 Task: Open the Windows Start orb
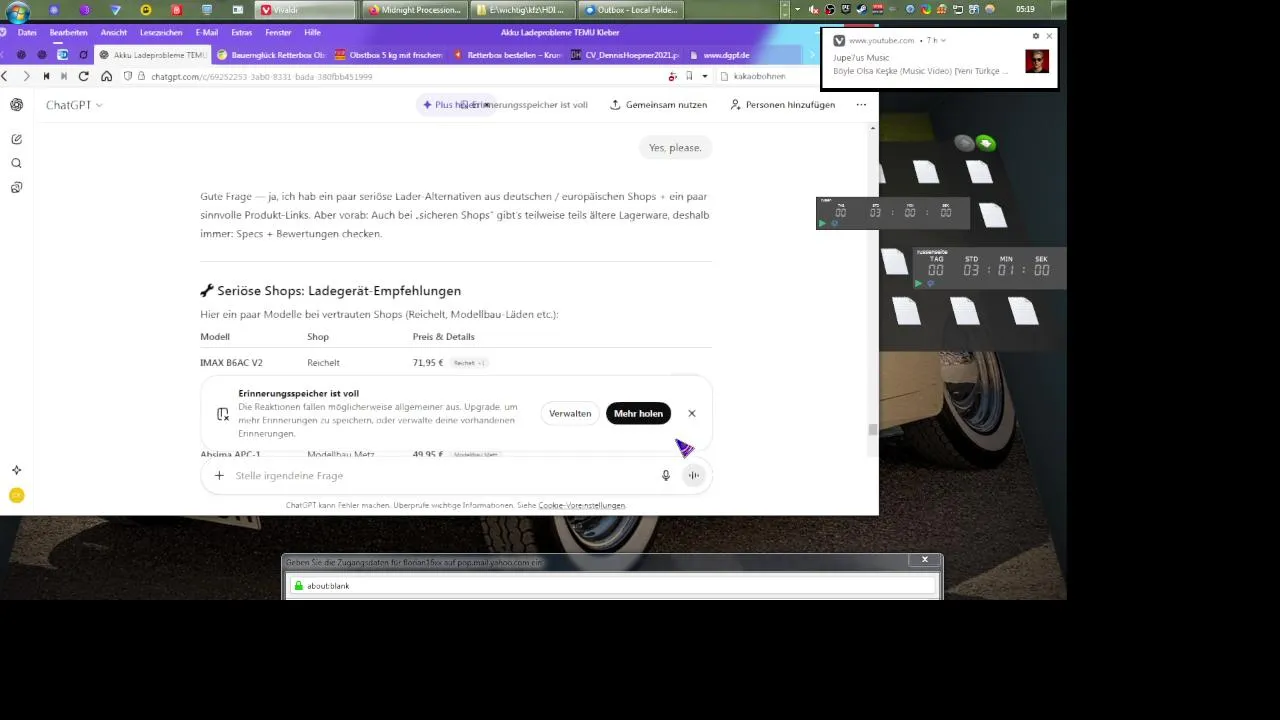pyautogui.click(x=17, y=12)
